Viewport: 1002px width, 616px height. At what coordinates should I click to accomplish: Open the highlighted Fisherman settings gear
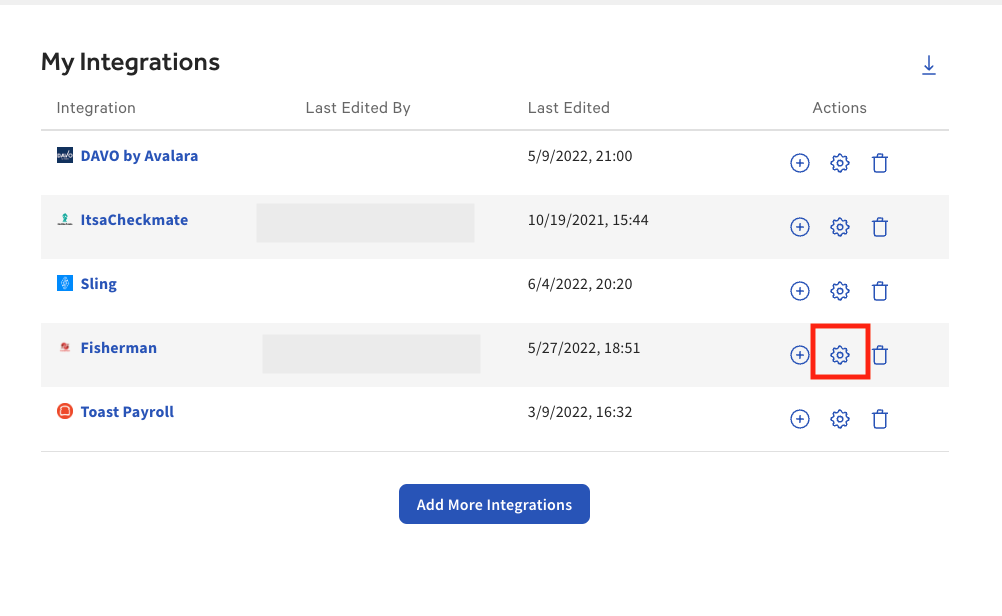click(x=840, y=355)
